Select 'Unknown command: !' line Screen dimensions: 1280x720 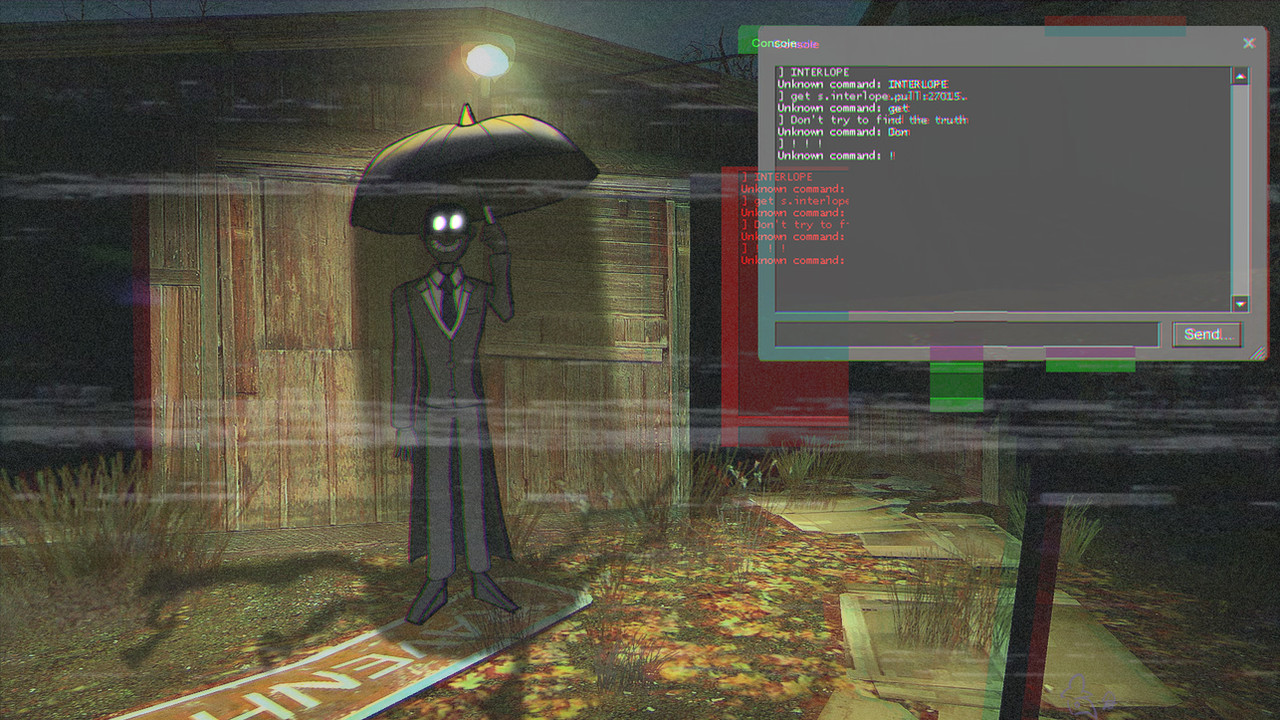tap(836, 157)
